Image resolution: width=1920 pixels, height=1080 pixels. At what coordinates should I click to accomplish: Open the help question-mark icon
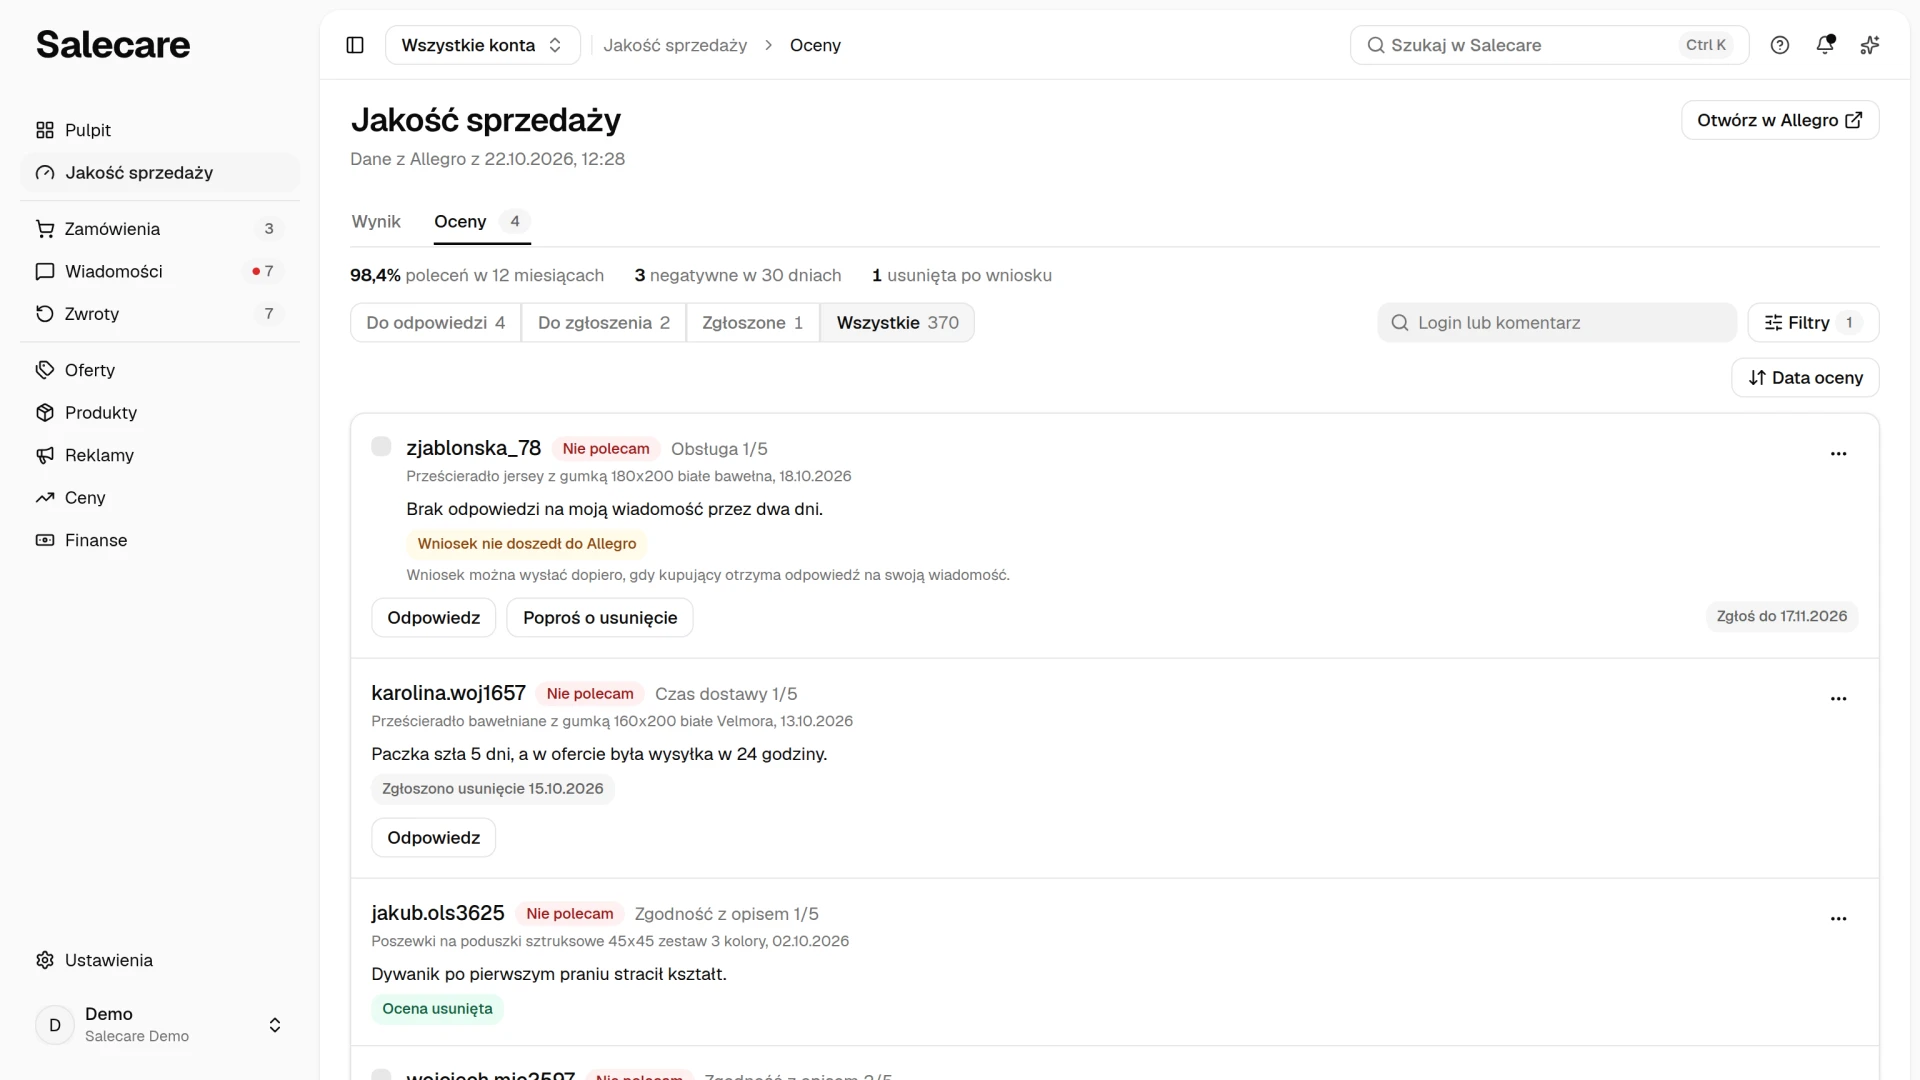(1780, 45)
